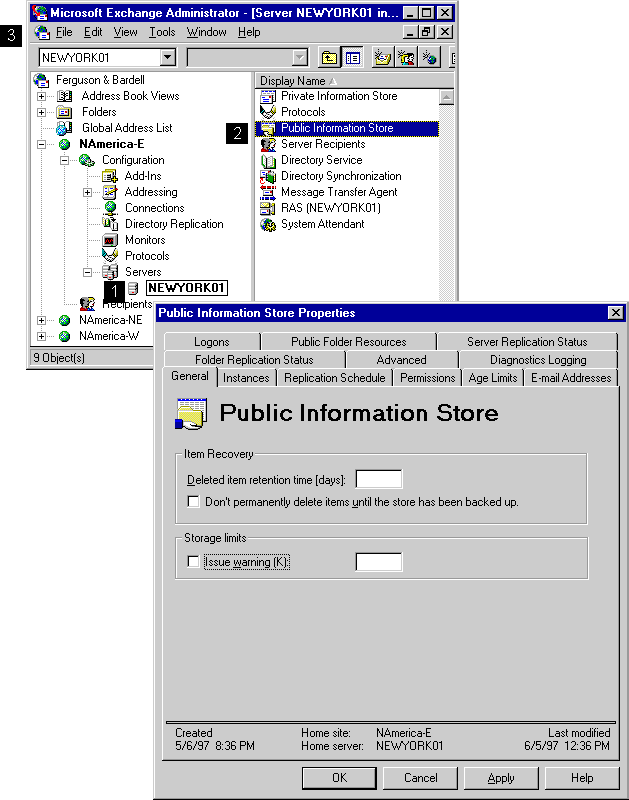Image resolution: width=629 pixels, height=800 pixels.
Task: Check the Issue warning (K) checkbox
Action: 193,562
